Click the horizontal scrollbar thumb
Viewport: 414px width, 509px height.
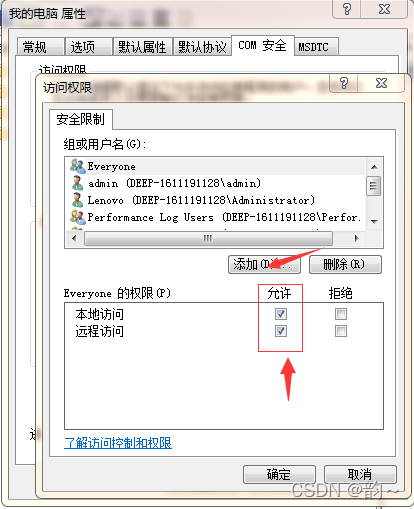click(208, 238)
